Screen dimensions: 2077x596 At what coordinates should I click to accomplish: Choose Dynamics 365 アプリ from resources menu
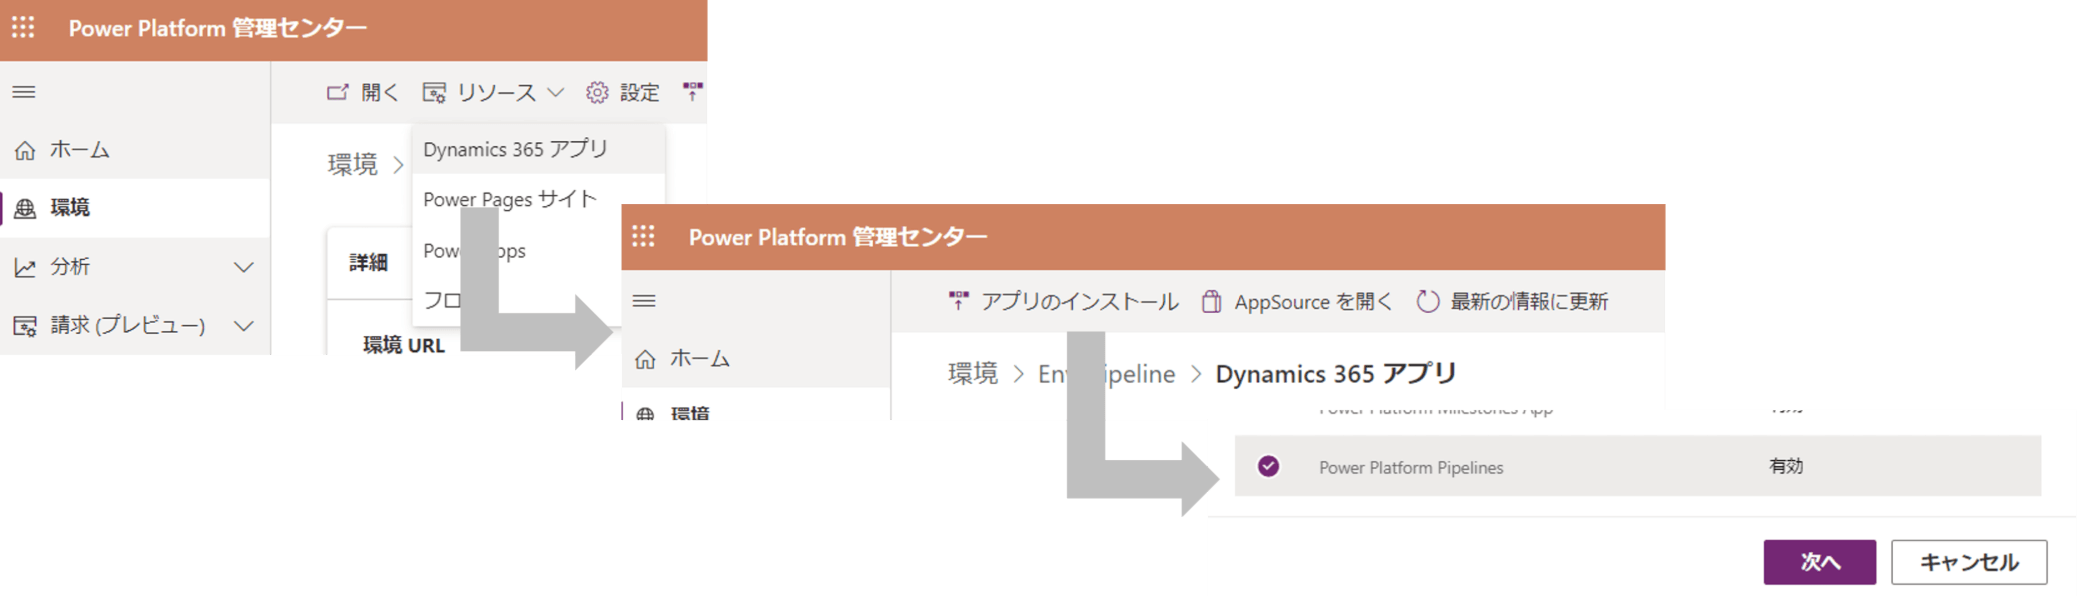tap(538, 149)
